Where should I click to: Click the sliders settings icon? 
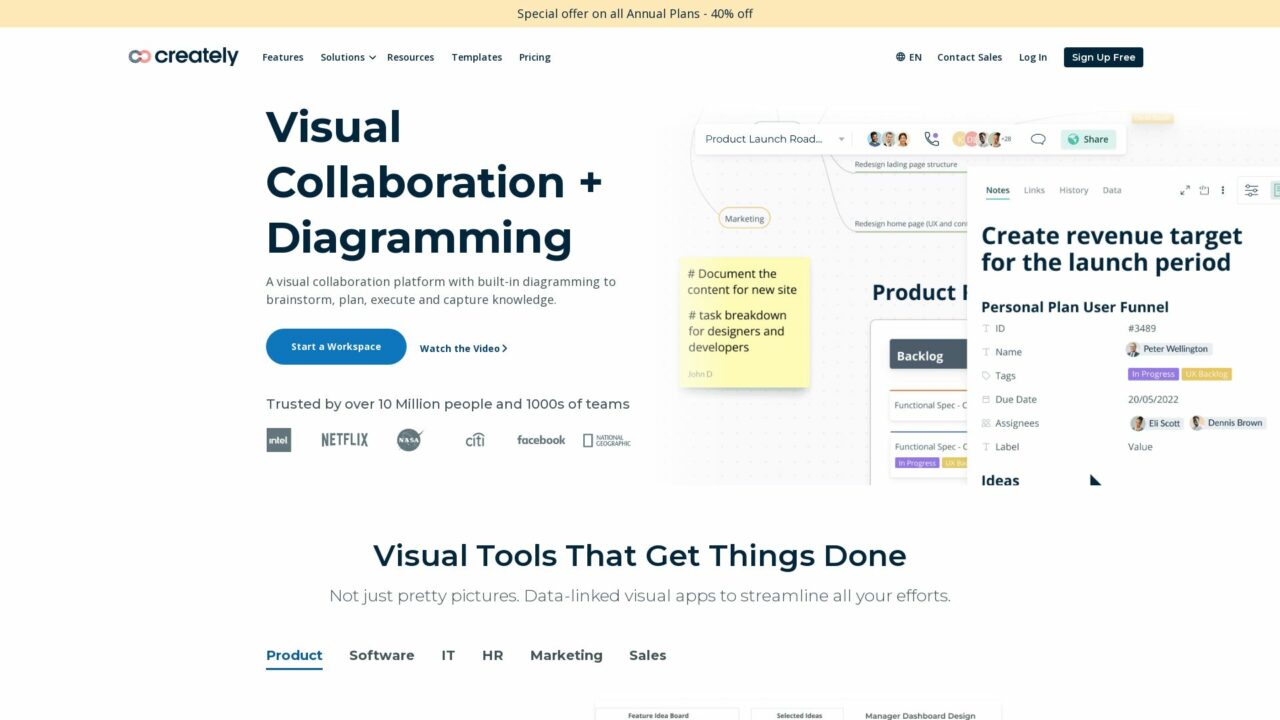pyautogui.click(x=1251, y=190)
